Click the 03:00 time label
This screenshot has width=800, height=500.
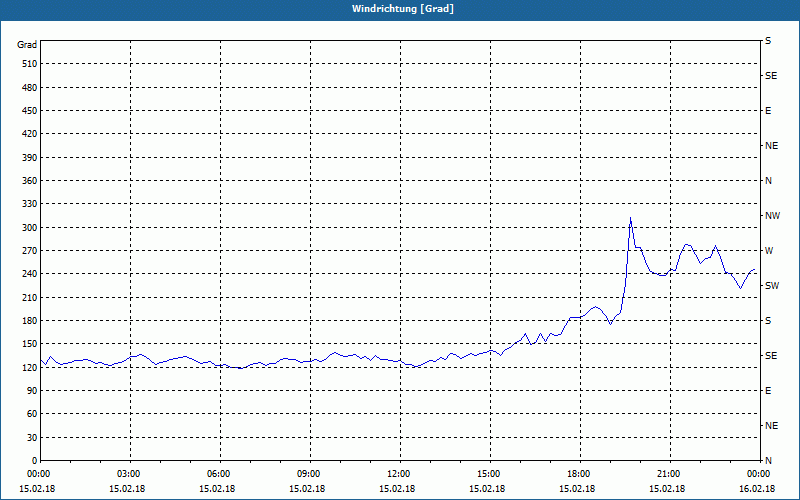(127, 474)
